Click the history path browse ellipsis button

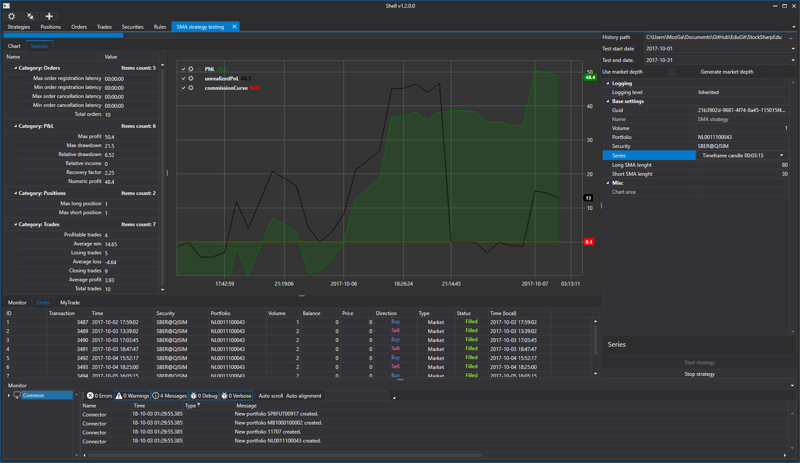pyautogui.click(x=793, y=37)
